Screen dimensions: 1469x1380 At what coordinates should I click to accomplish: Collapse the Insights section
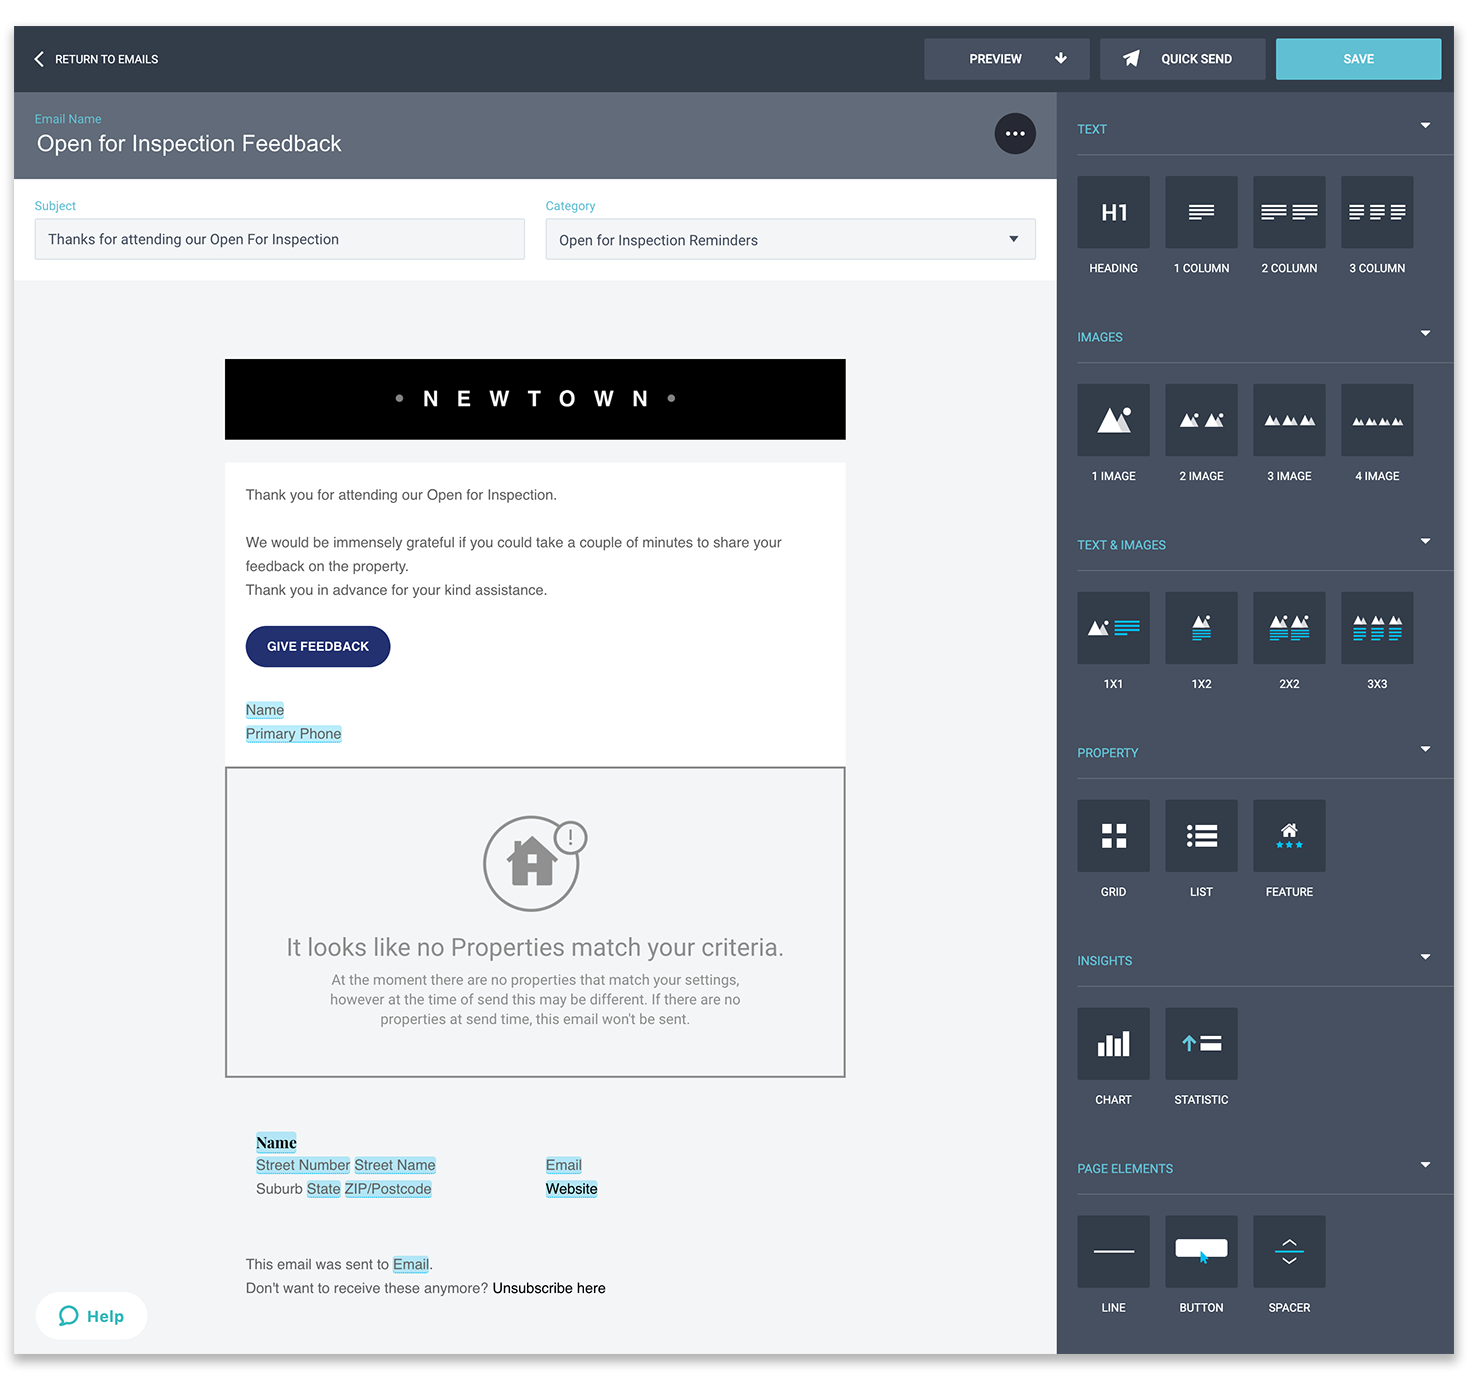click(x=1425, y=958)
